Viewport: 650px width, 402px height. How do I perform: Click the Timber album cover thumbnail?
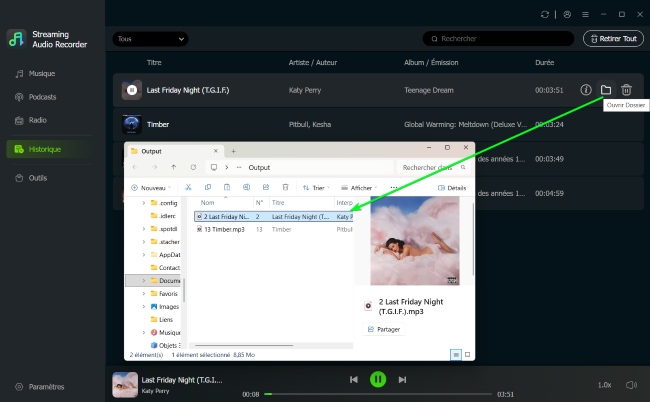click(x=132, y=124)
